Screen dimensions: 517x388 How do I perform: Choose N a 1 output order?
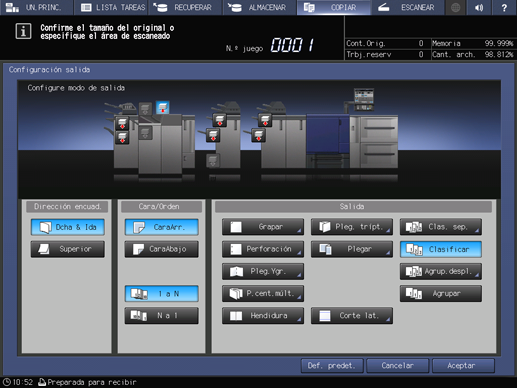pyautogui.click(x=162, y=315)
